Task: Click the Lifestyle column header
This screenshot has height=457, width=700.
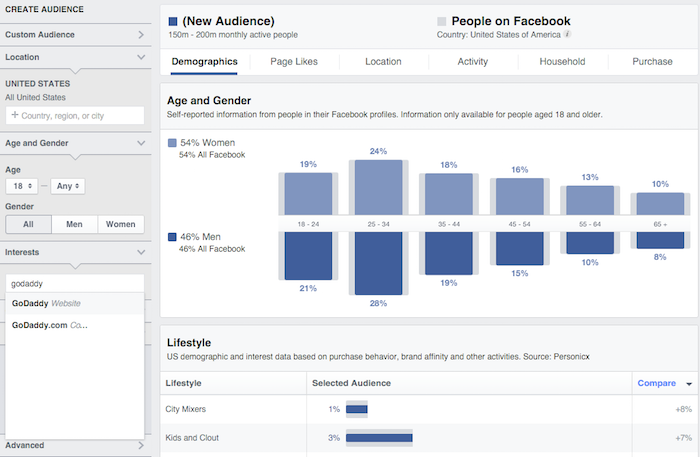Action: [183, 383]
